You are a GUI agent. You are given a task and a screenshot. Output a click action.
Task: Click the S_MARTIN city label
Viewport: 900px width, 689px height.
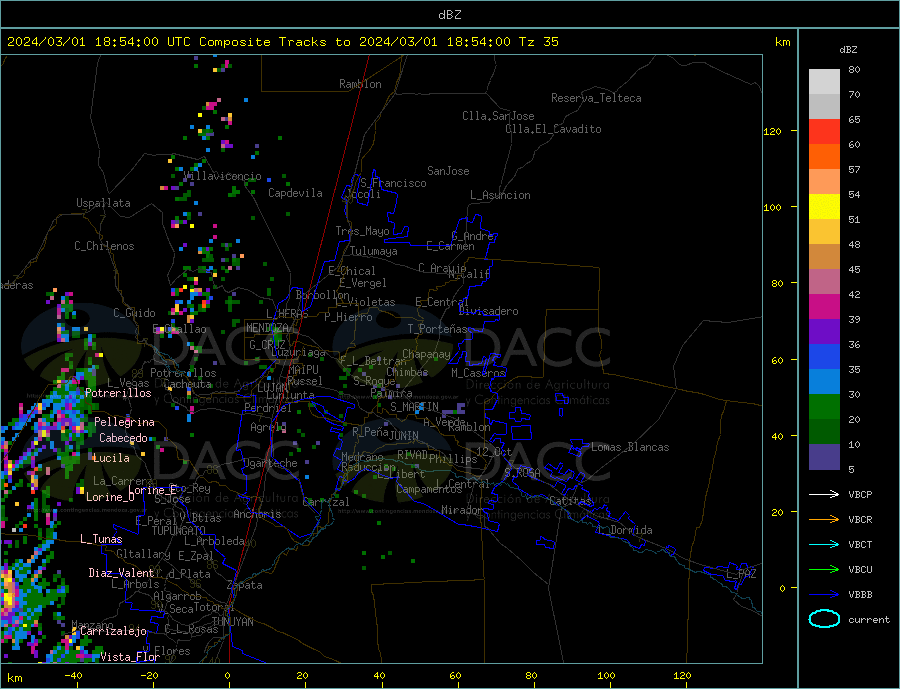[414, 407]
